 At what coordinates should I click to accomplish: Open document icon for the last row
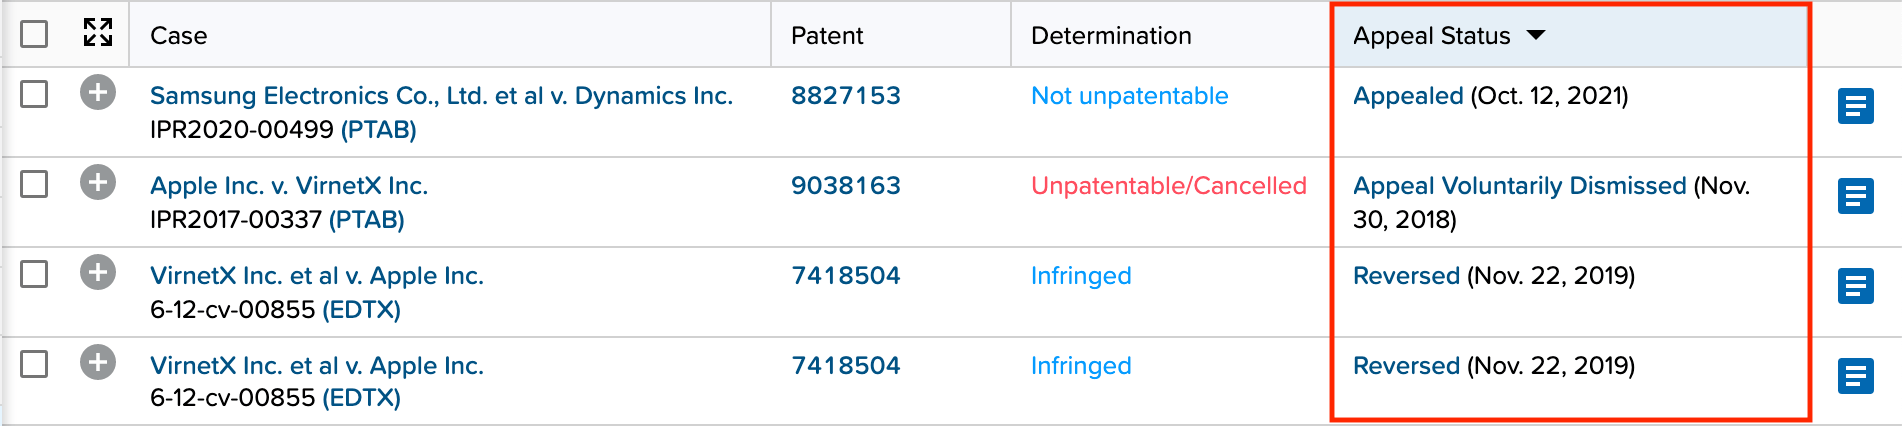point(1855,376)
